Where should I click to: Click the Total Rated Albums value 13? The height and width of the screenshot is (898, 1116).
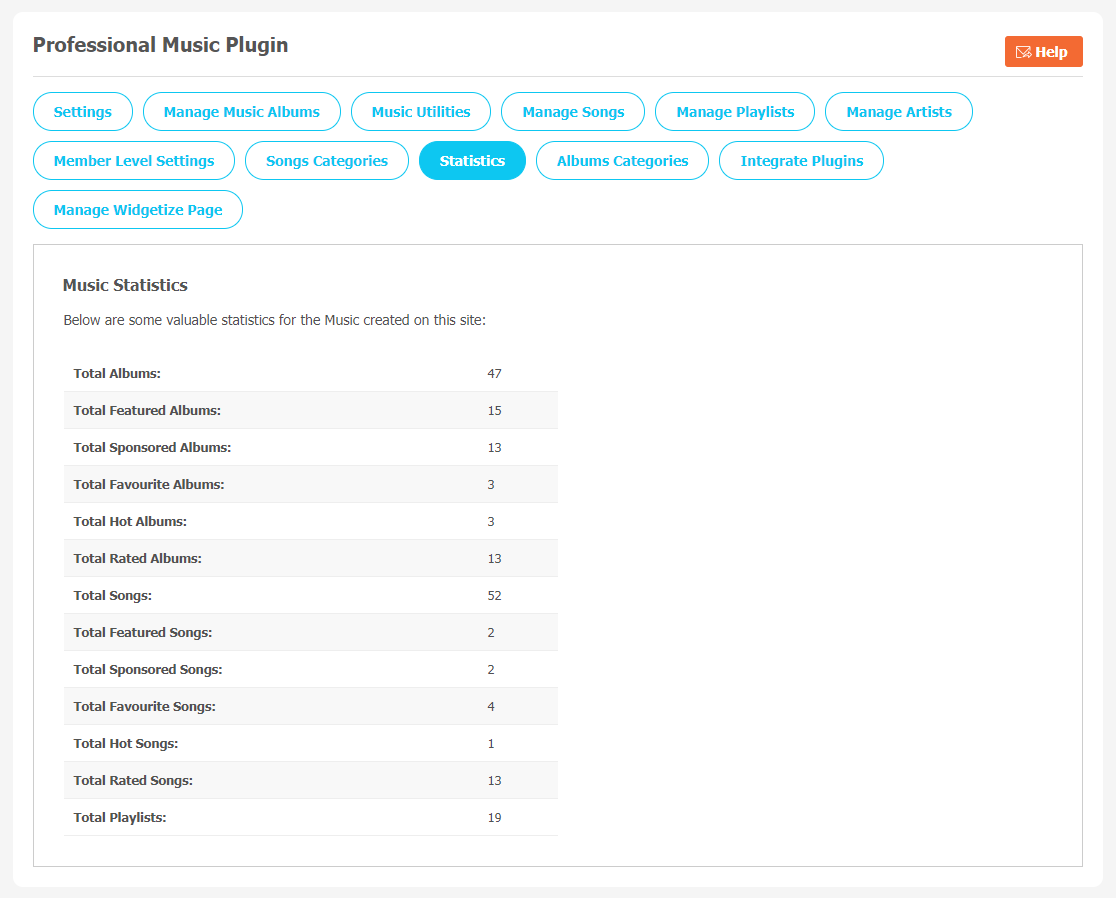tap(495, 559)
